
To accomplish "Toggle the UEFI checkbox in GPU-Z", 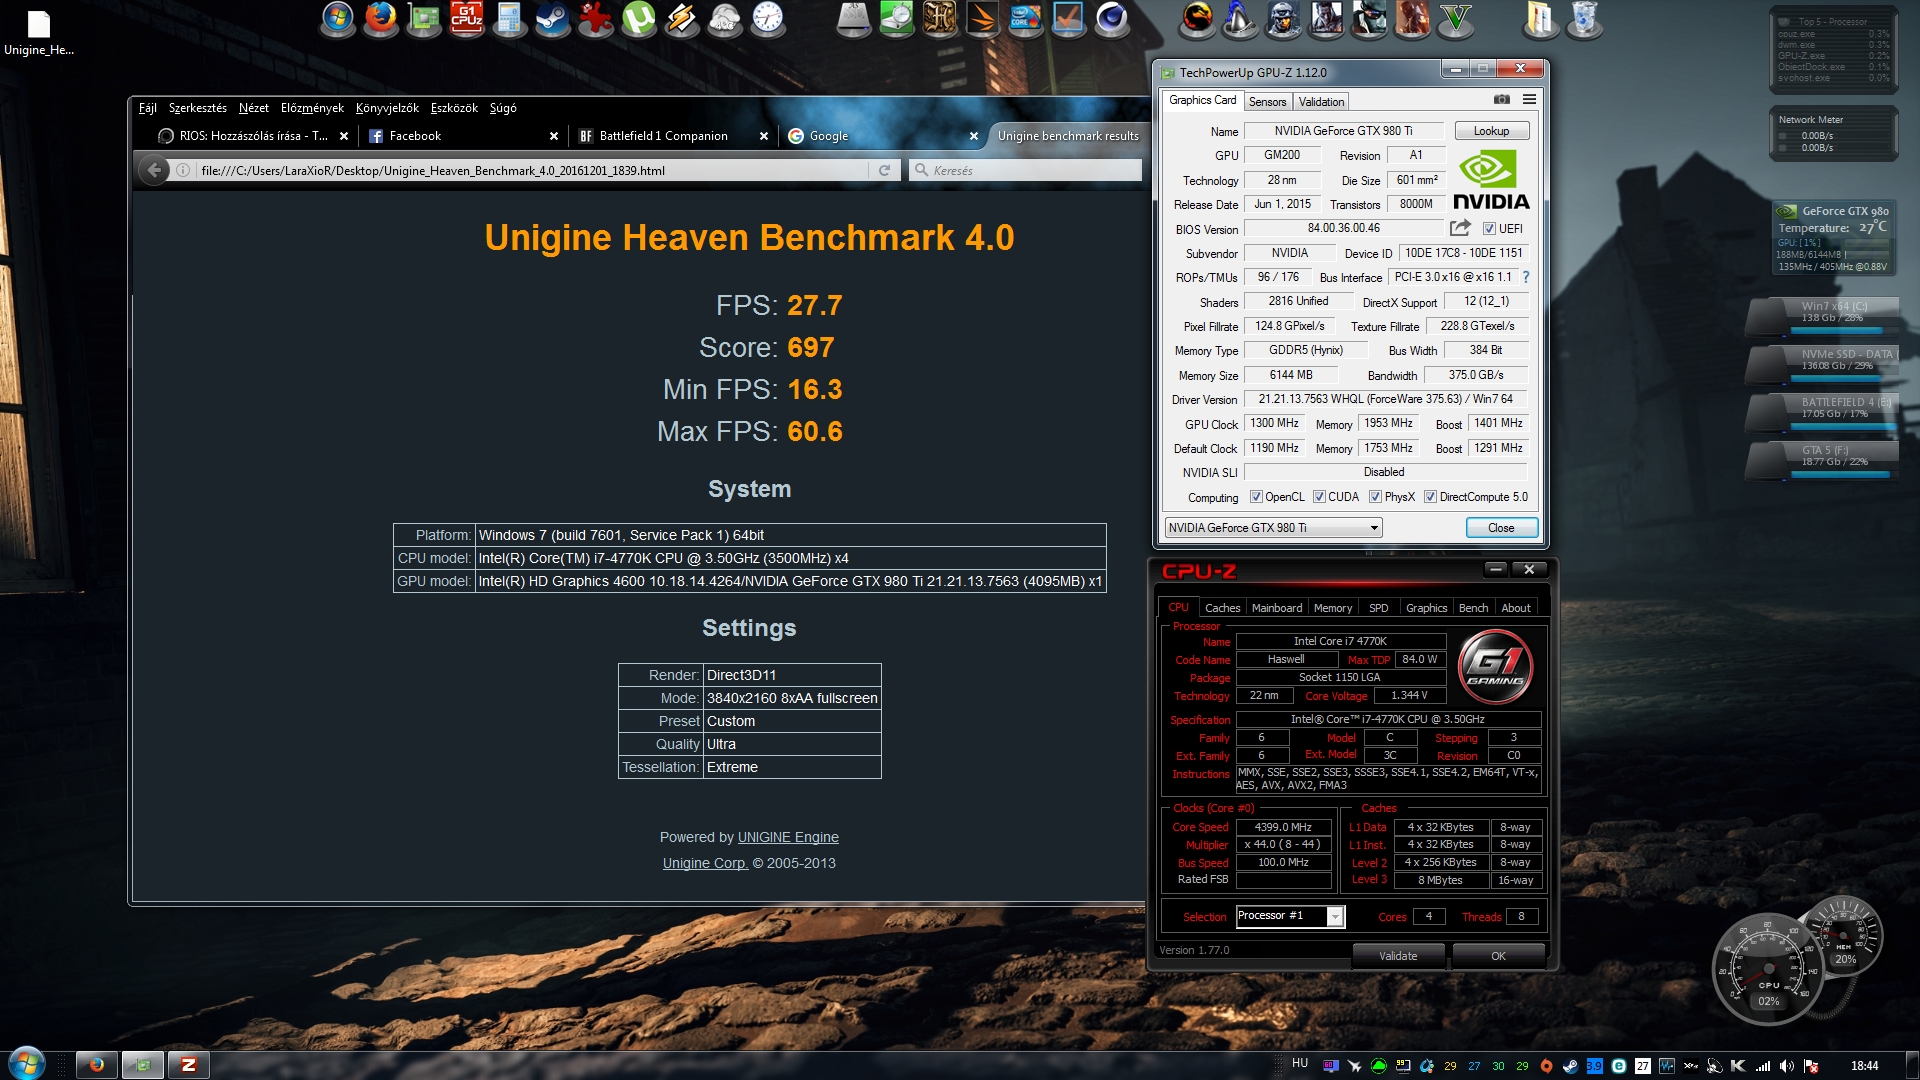I will point(1489,229).
